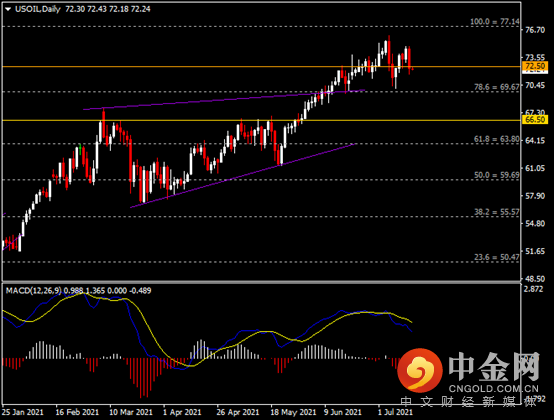Click the yellow 66.50 horizontal line
The image size is (554, 420).
click(x=261, y=120)
